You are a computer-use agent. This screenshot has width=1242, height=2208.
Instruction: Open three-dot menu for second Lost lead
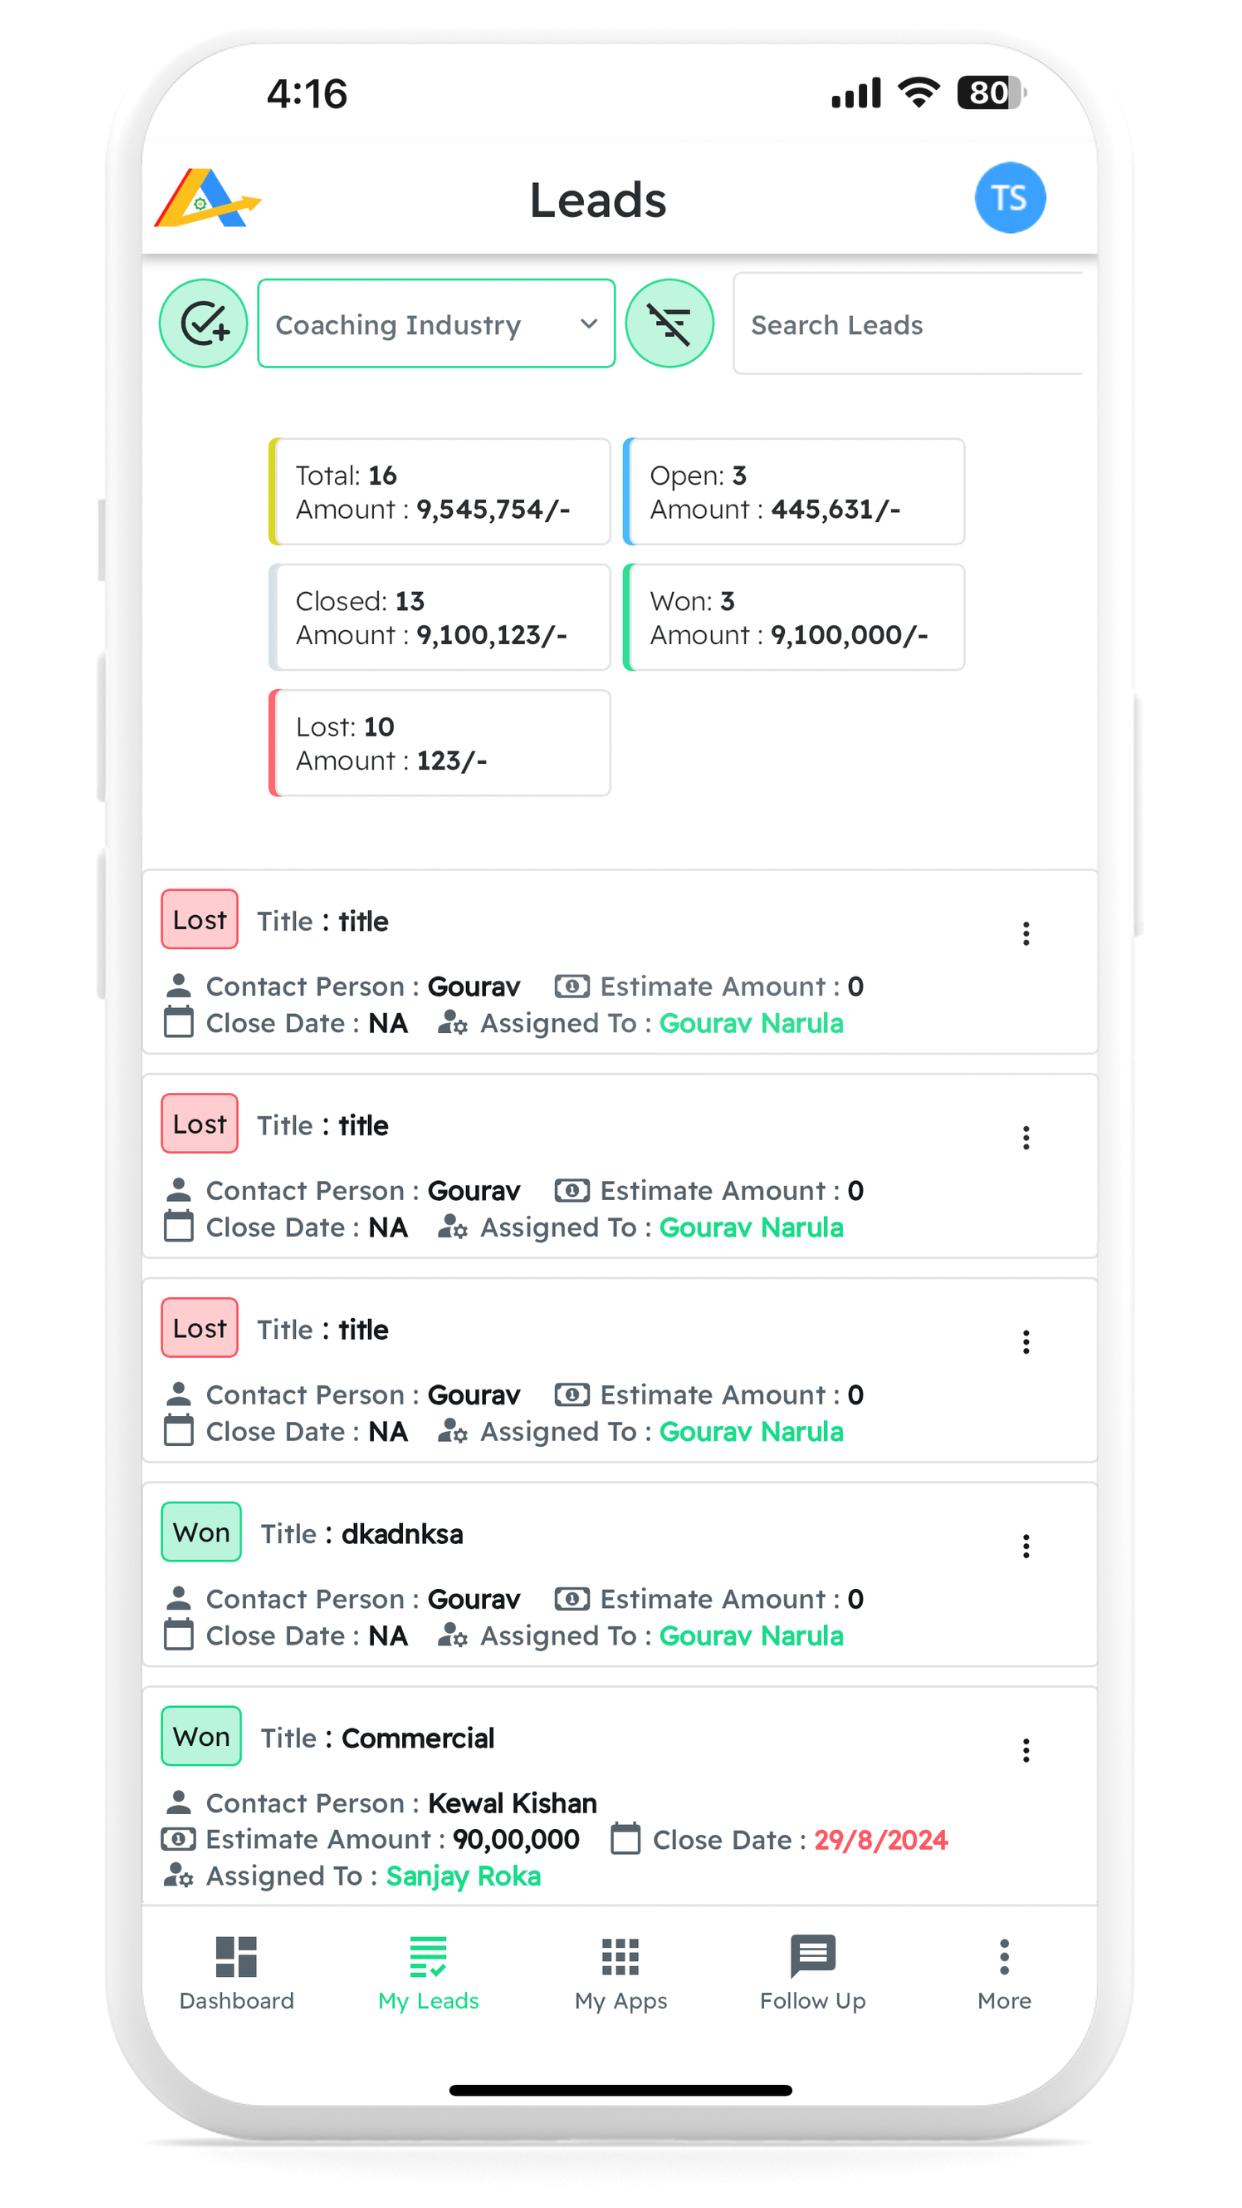point(1026,1138)
